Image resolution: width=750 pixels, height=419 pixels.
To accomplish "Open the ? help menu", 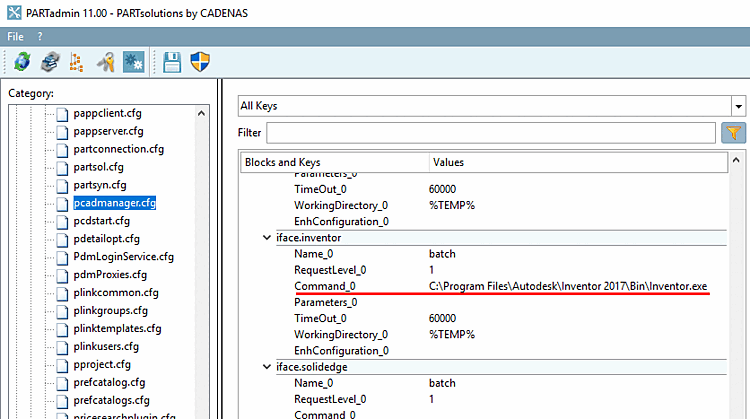I will [x=40, y=36].
